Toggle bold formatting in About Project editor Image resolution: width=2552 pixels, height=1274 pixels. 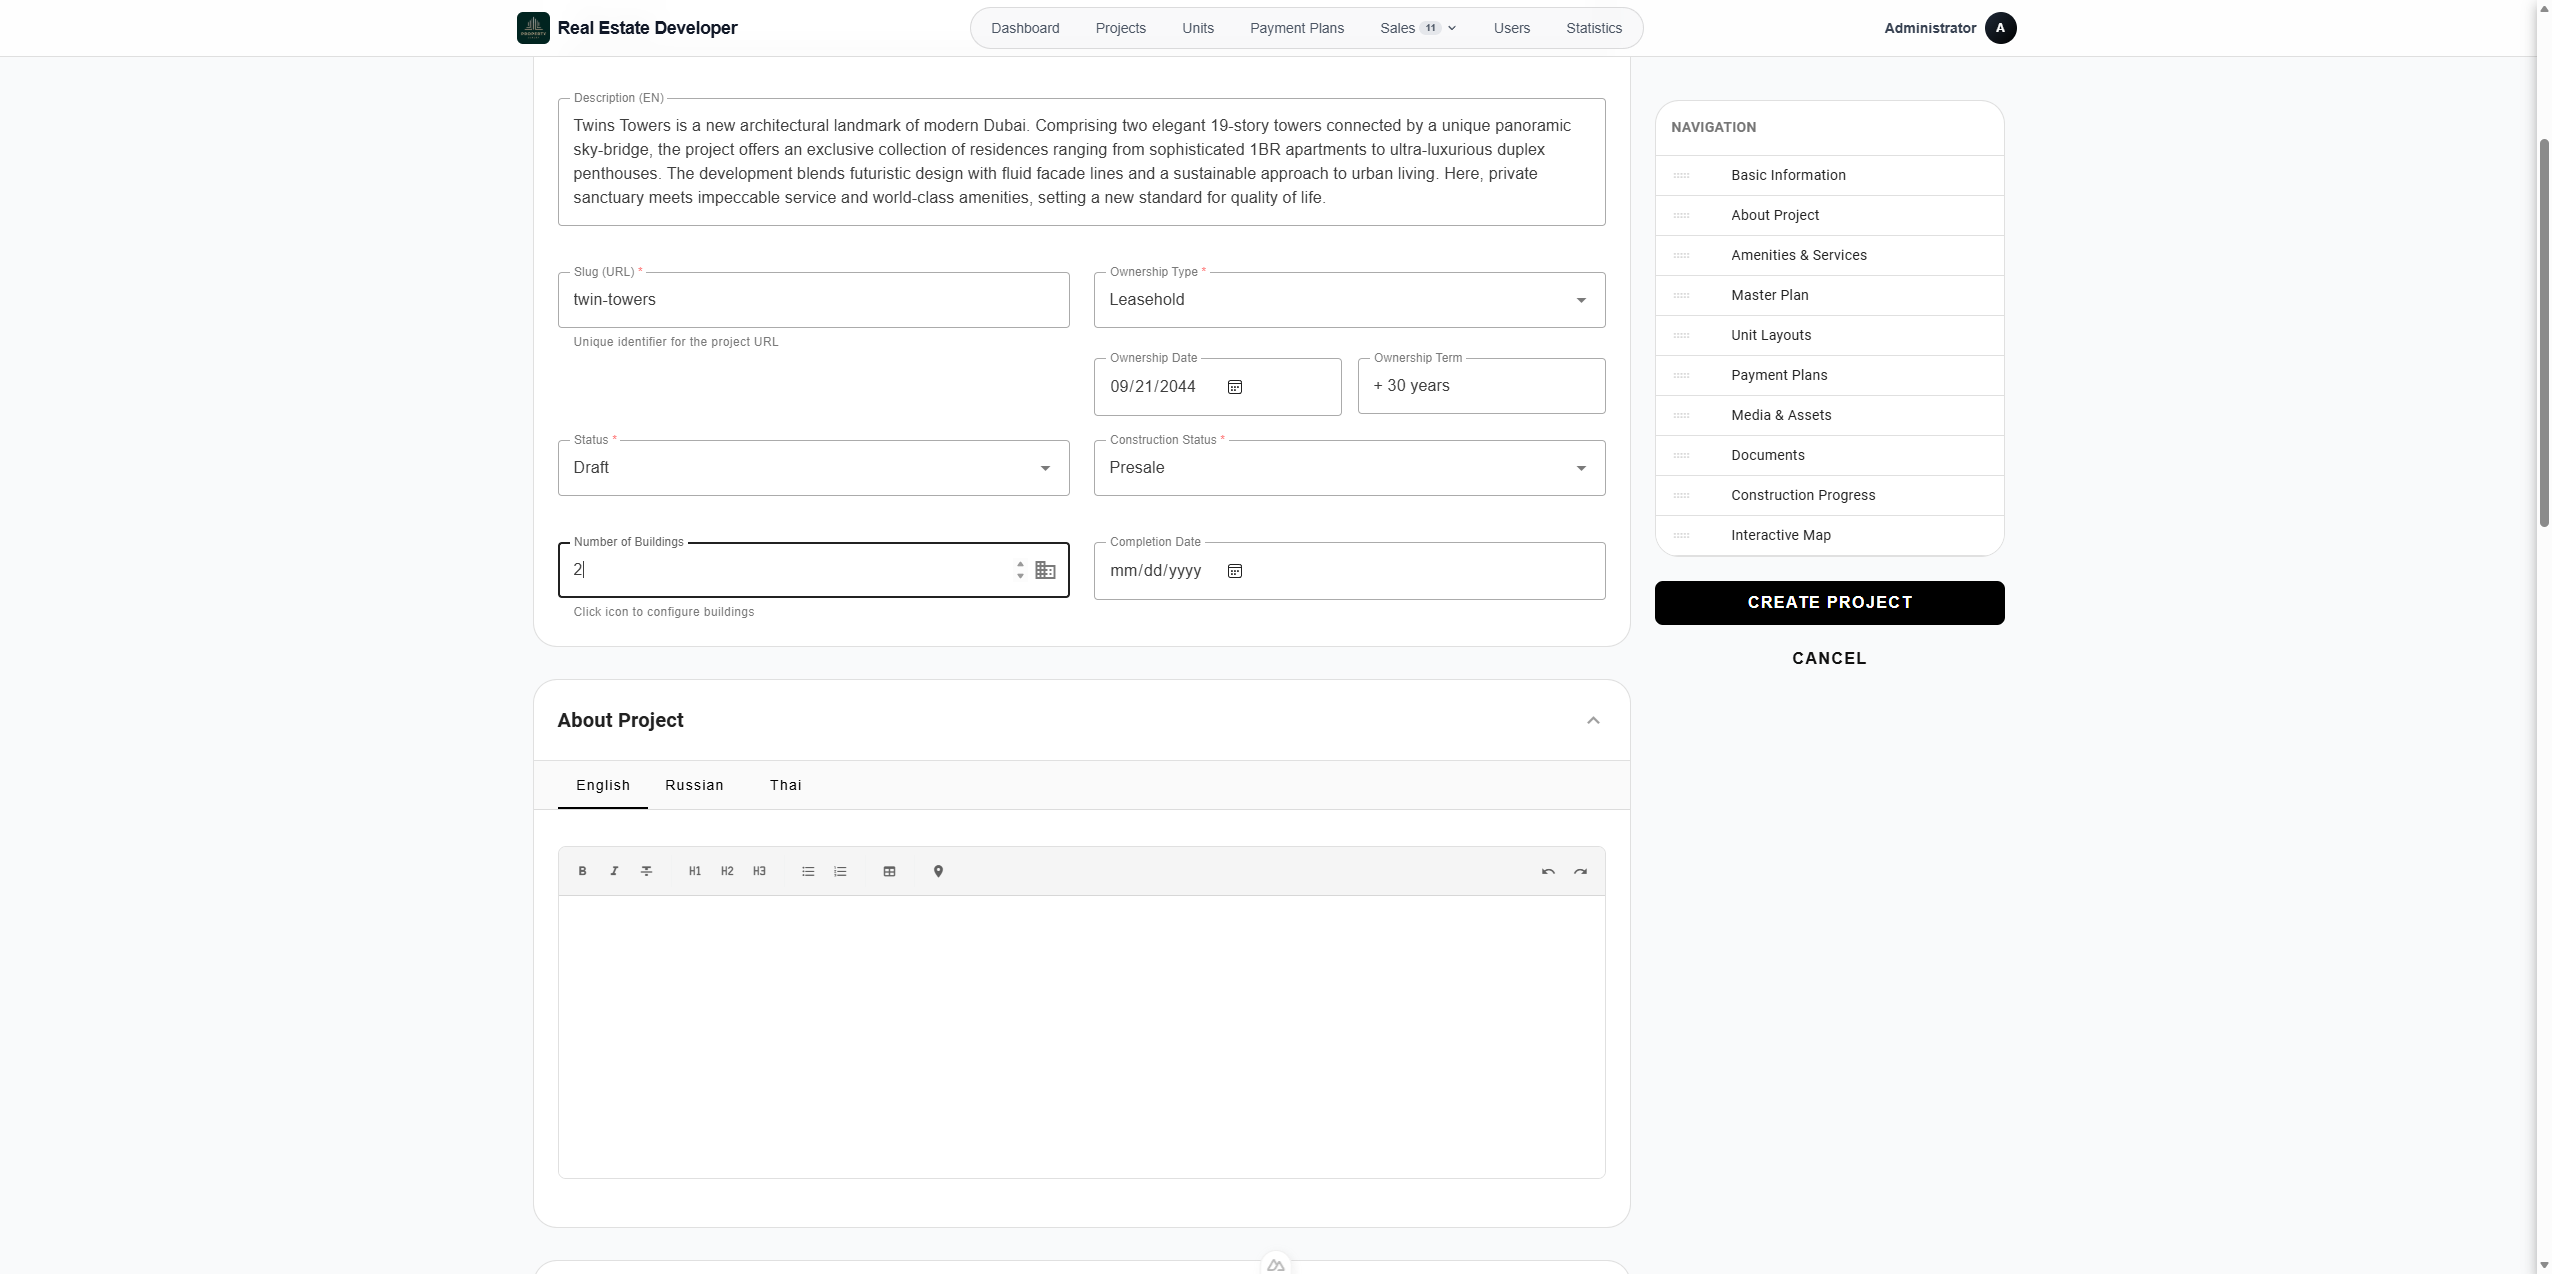point(582,871)
